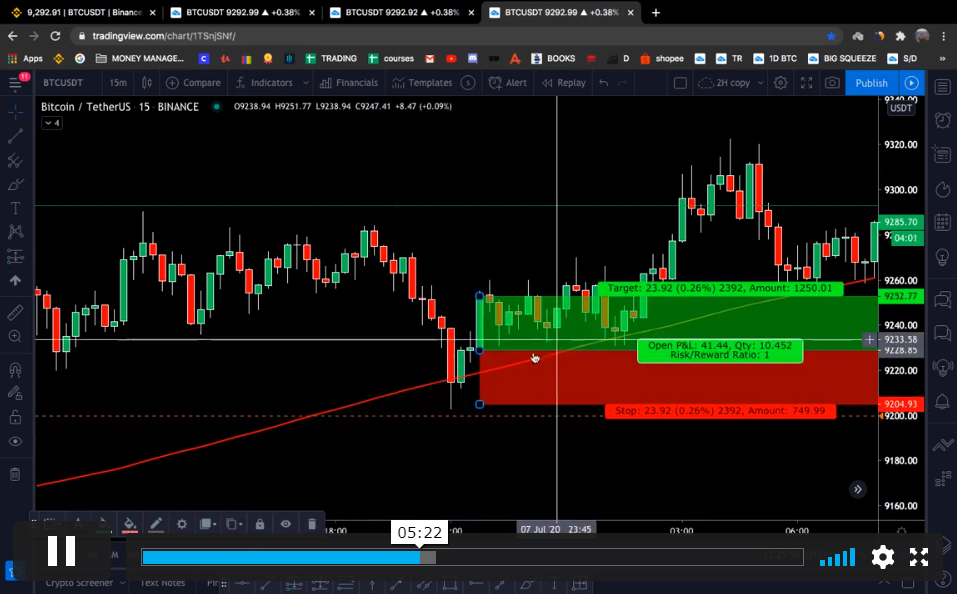Image resolution: width=957 pixels, height=594 pixels.
Task: Change line color with pencil icon
Action: (x=156, y=524)
